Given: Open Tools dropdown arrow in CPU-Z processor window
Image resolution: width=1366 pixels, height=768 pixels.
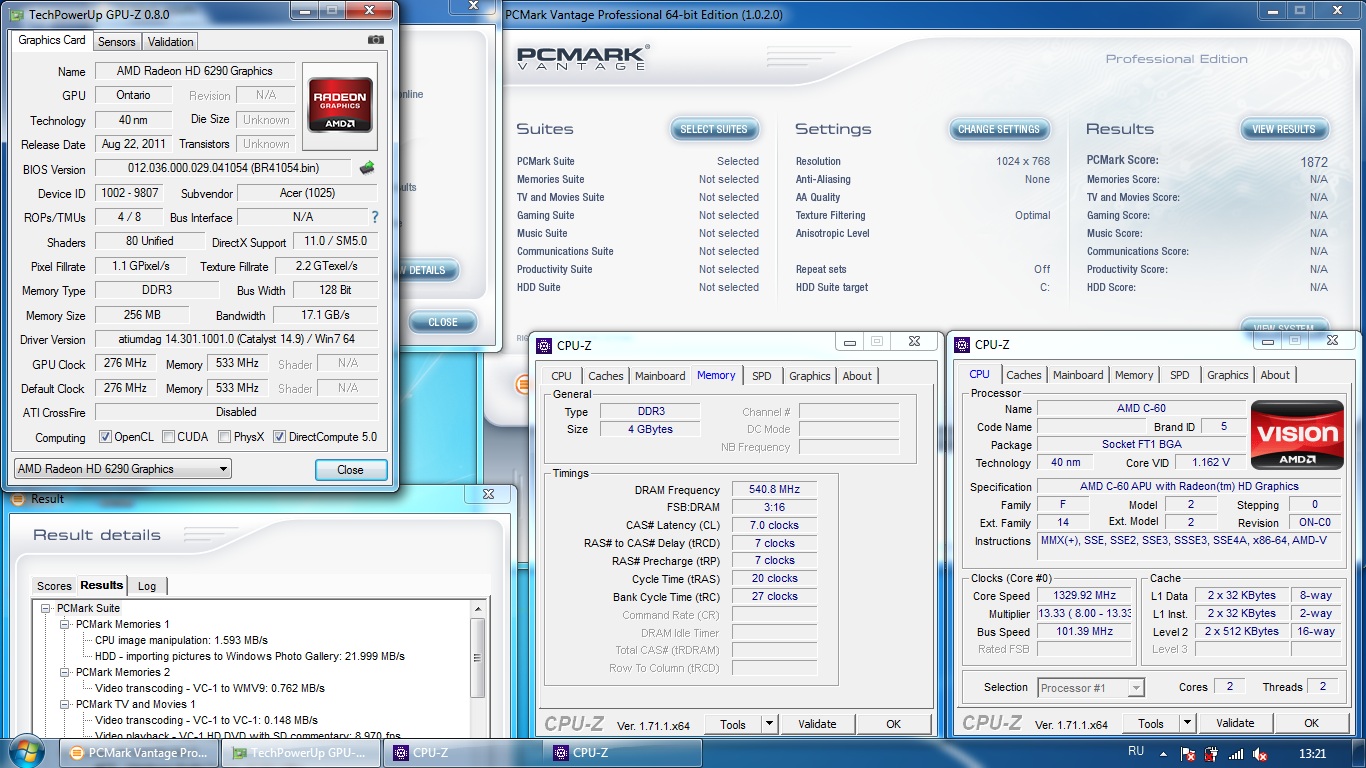Looking at the screenshot, I should click(x=1187, y=723).
